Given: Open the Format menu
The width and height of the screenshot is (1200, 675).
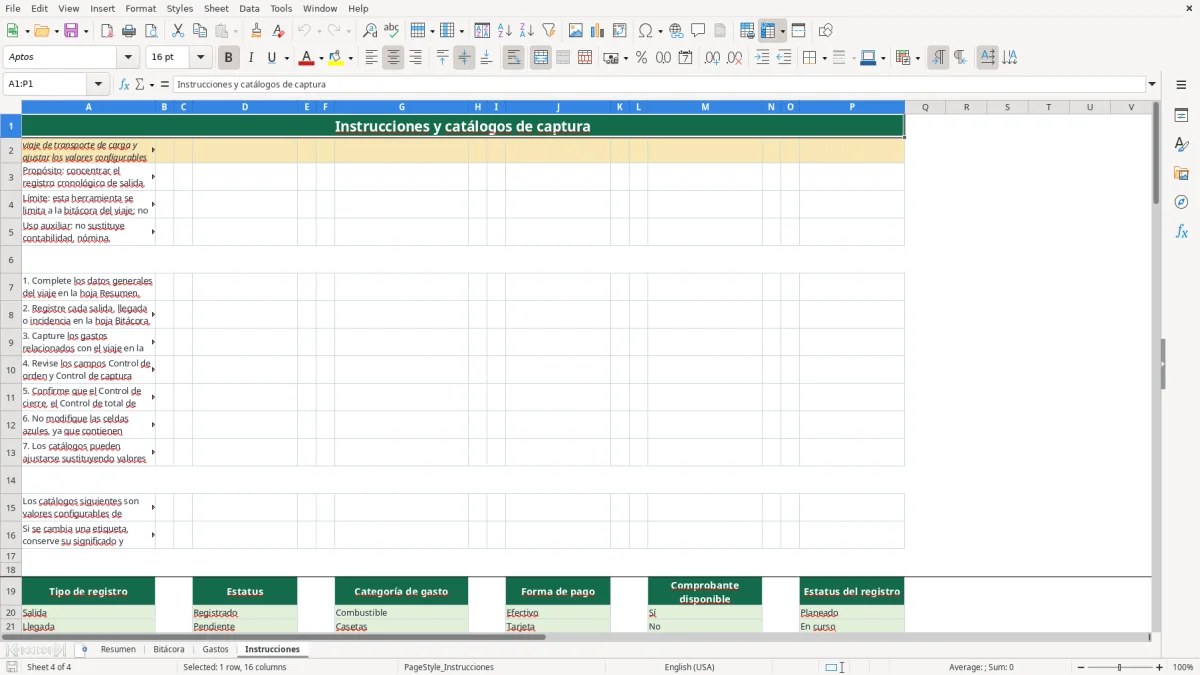Looking at the screenshot, I should click(140, 8).
